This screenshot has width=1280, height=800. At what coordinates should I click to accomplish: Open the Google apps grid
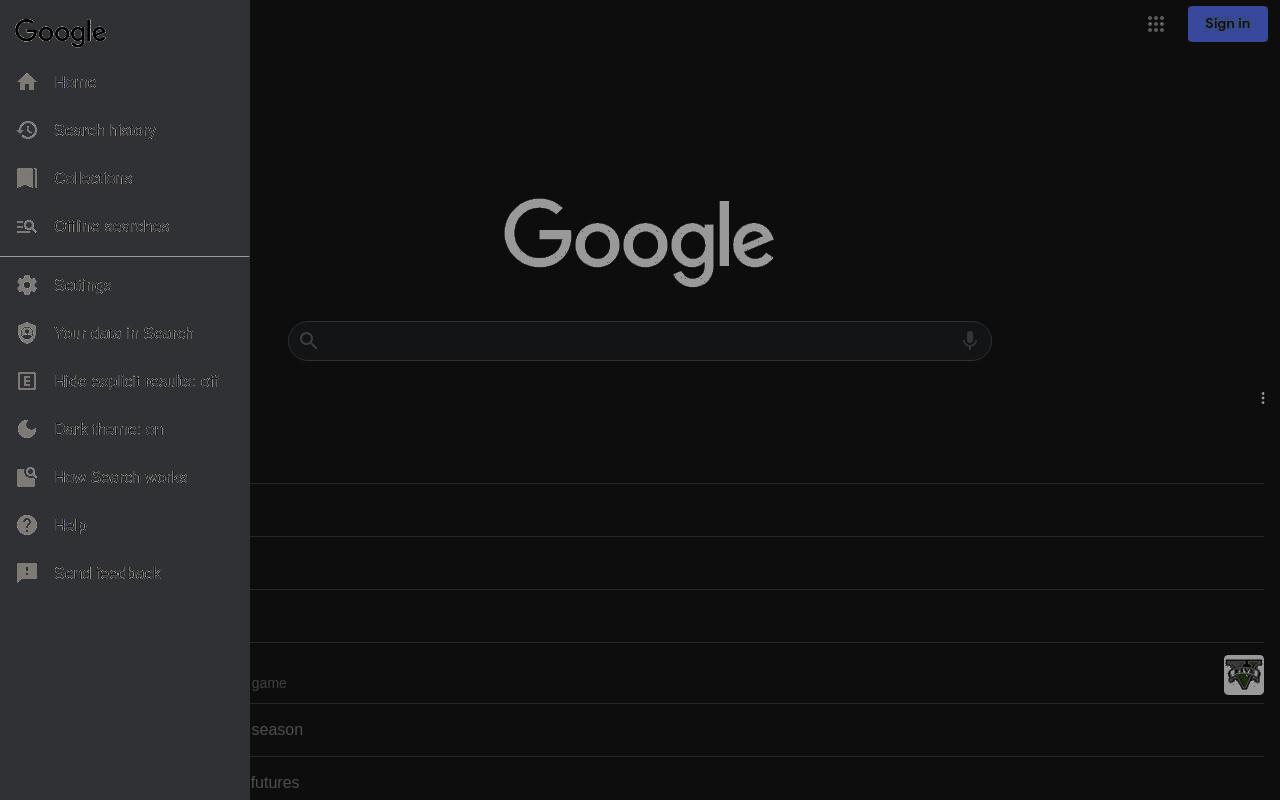[x=1156, y=24]
